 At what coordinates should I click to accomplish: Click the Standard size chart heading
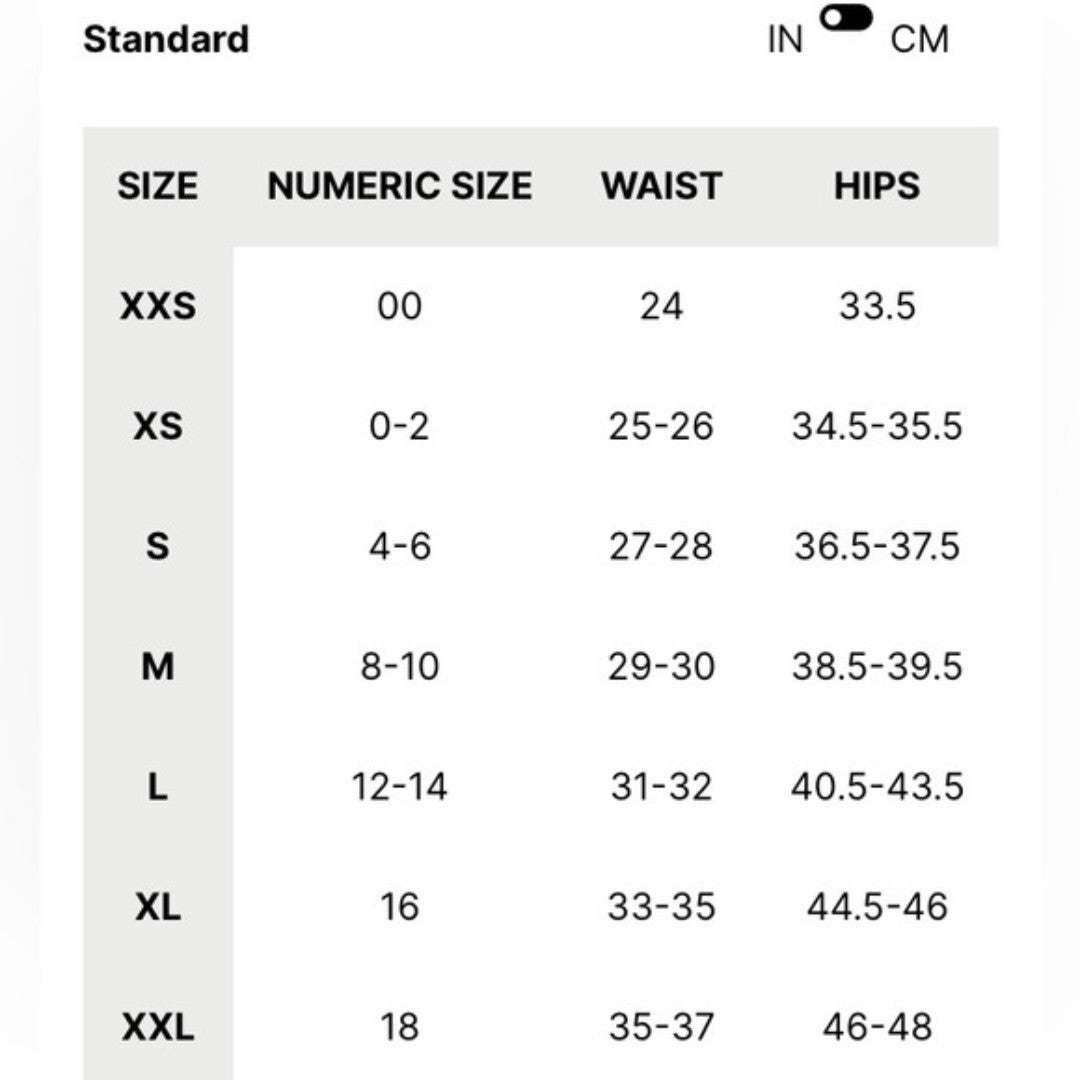point(166,39)
